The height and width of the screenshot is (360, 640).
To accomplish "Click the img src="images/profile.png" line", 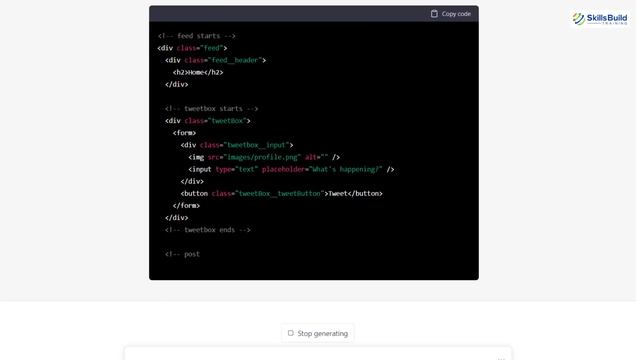I will point(264,157).
